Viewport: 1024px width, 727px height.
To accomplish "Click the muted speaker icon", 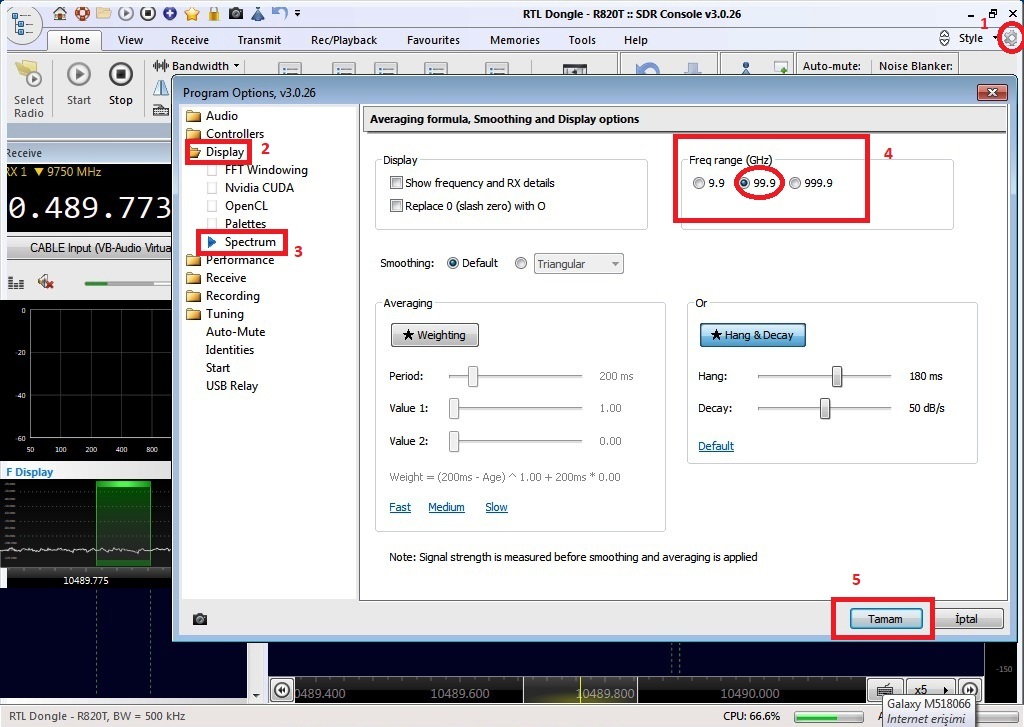I will tap(46, 283).
